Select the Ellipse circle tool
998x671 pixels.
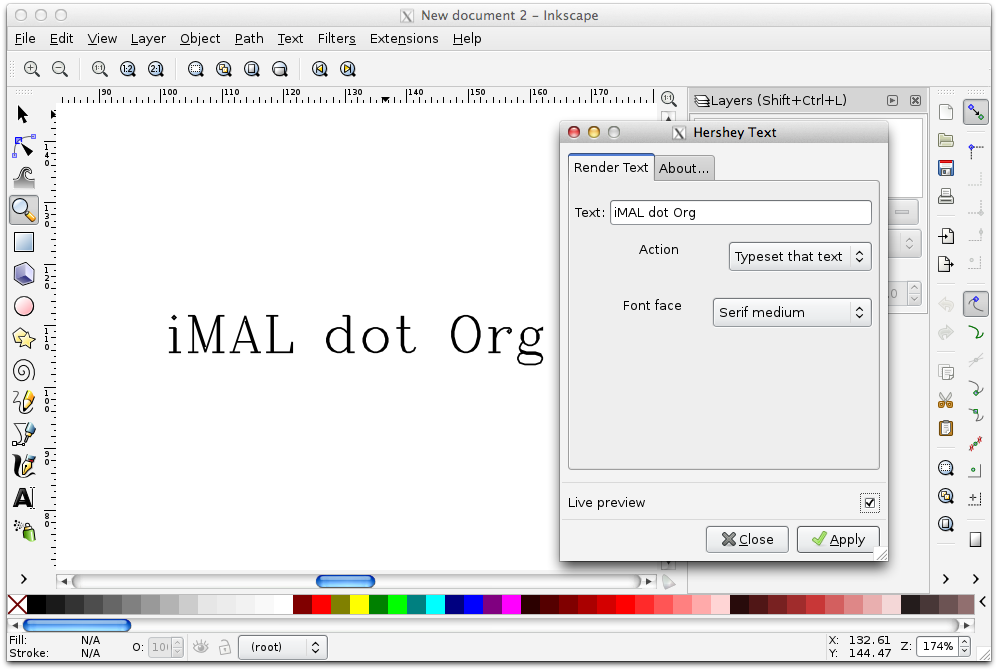(x=24, y=306)
